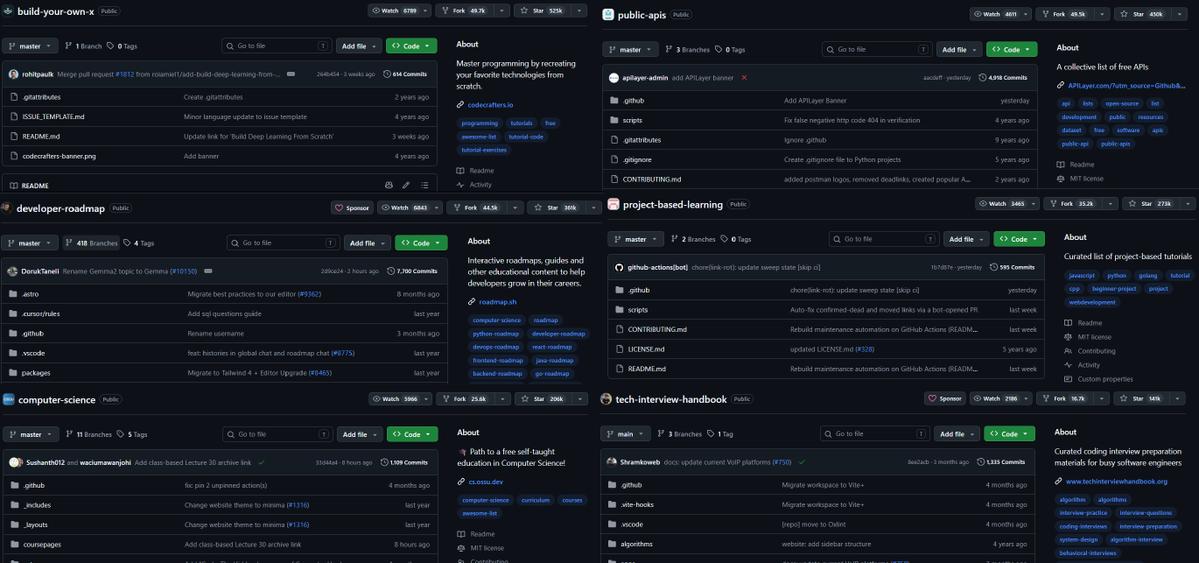The width and height of the screenshot is (1199, 563).
Task: Click the red failed-check X in public-apis
Action: point(744,77)
